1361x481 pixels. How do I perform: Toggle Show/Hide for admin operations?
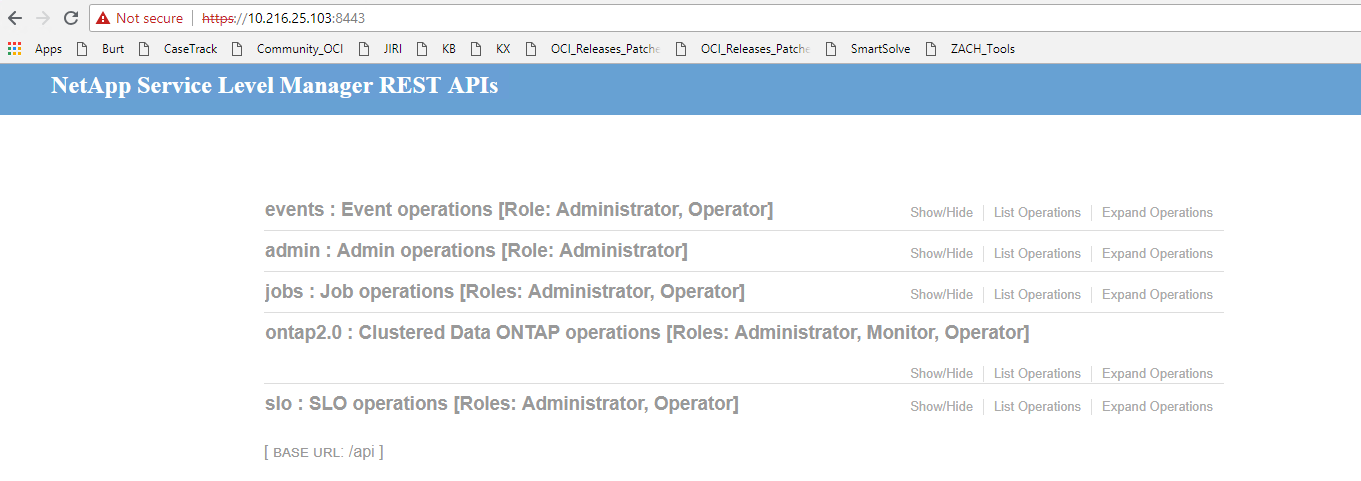[x=941, y=253]
